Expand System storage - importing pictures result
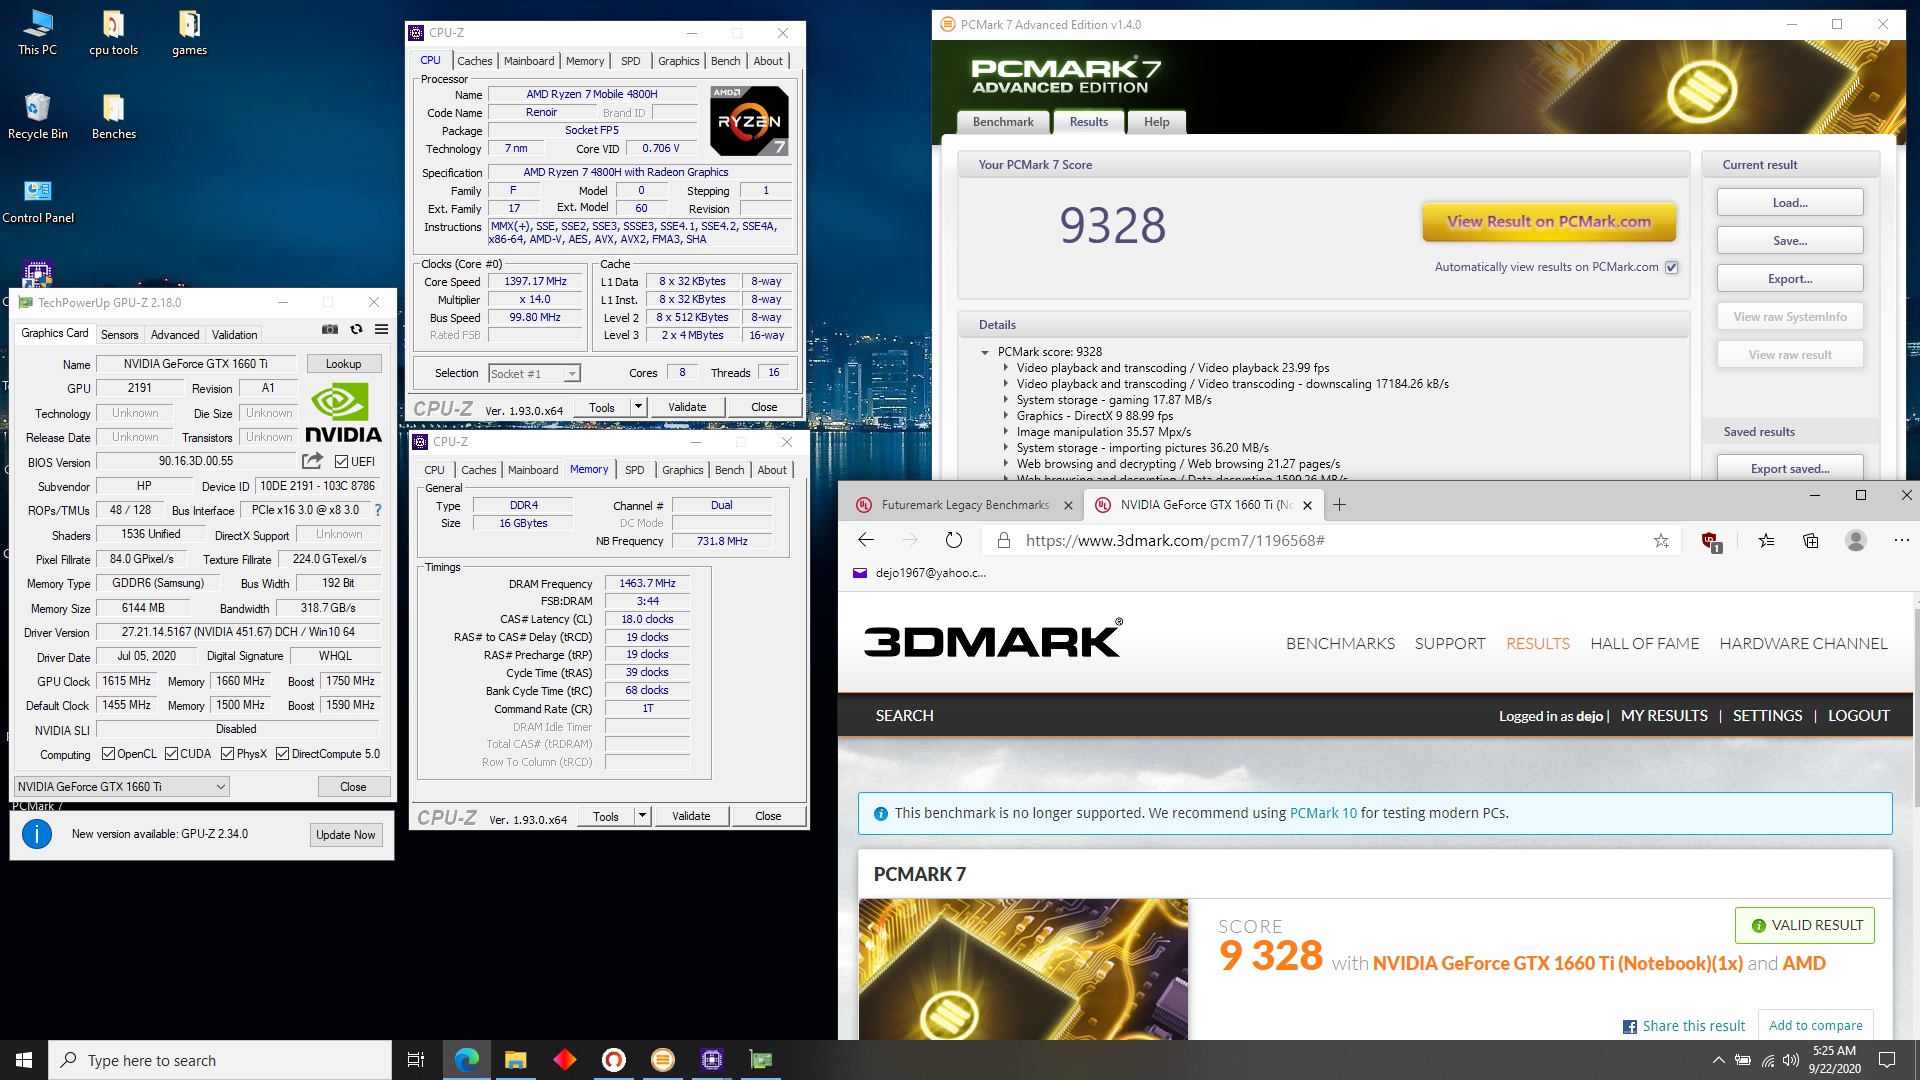 1006,448
